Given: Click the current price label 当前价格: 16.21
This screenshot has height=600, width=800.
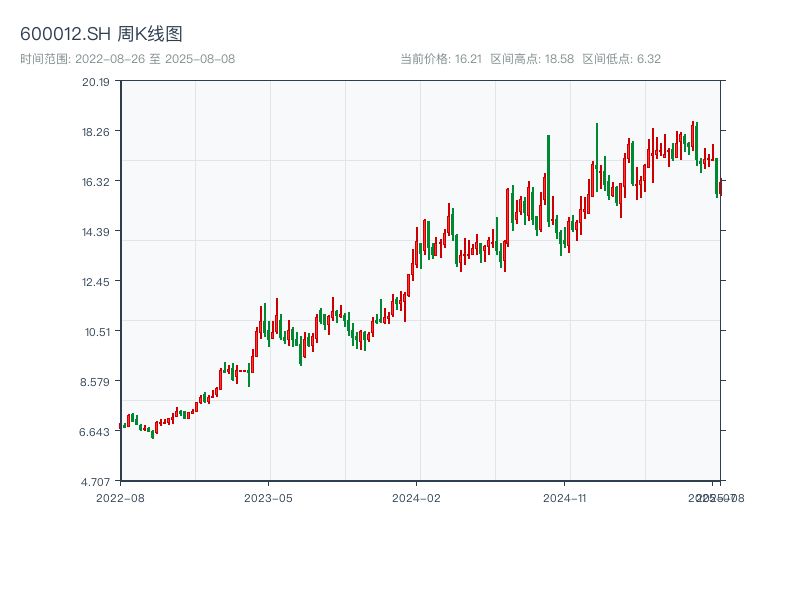Looking at the screenshot, I should (x=441, y=59).
